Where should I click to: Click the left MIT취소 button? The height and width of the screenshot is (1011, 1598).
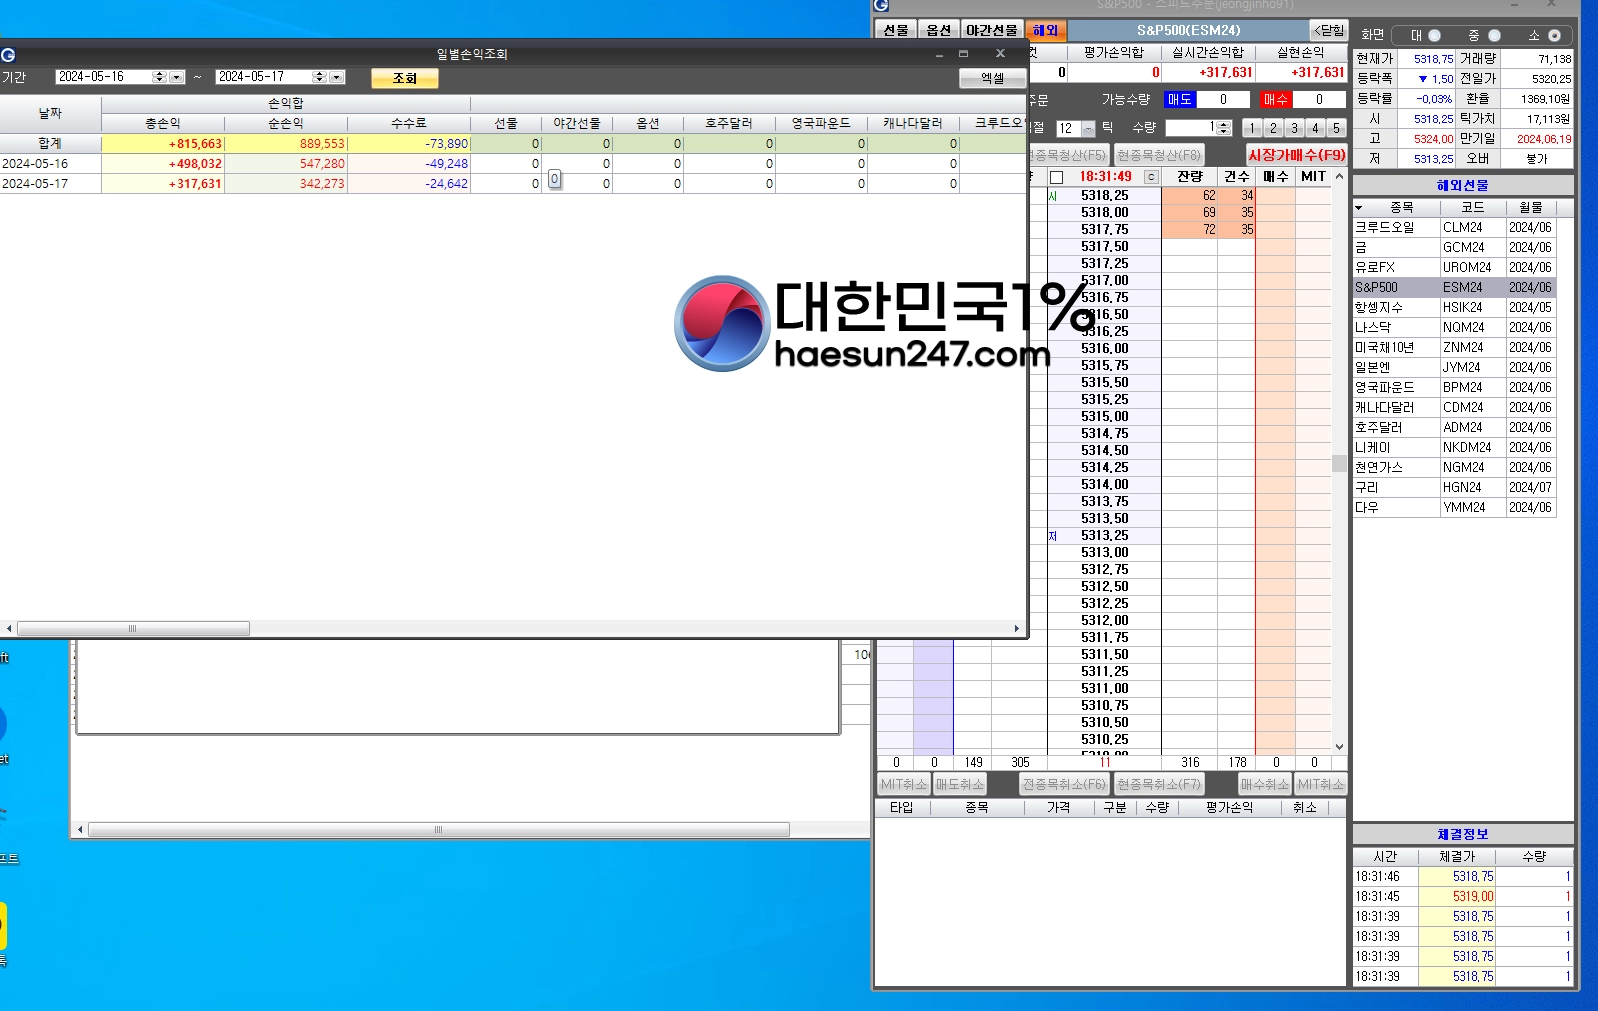904,784
